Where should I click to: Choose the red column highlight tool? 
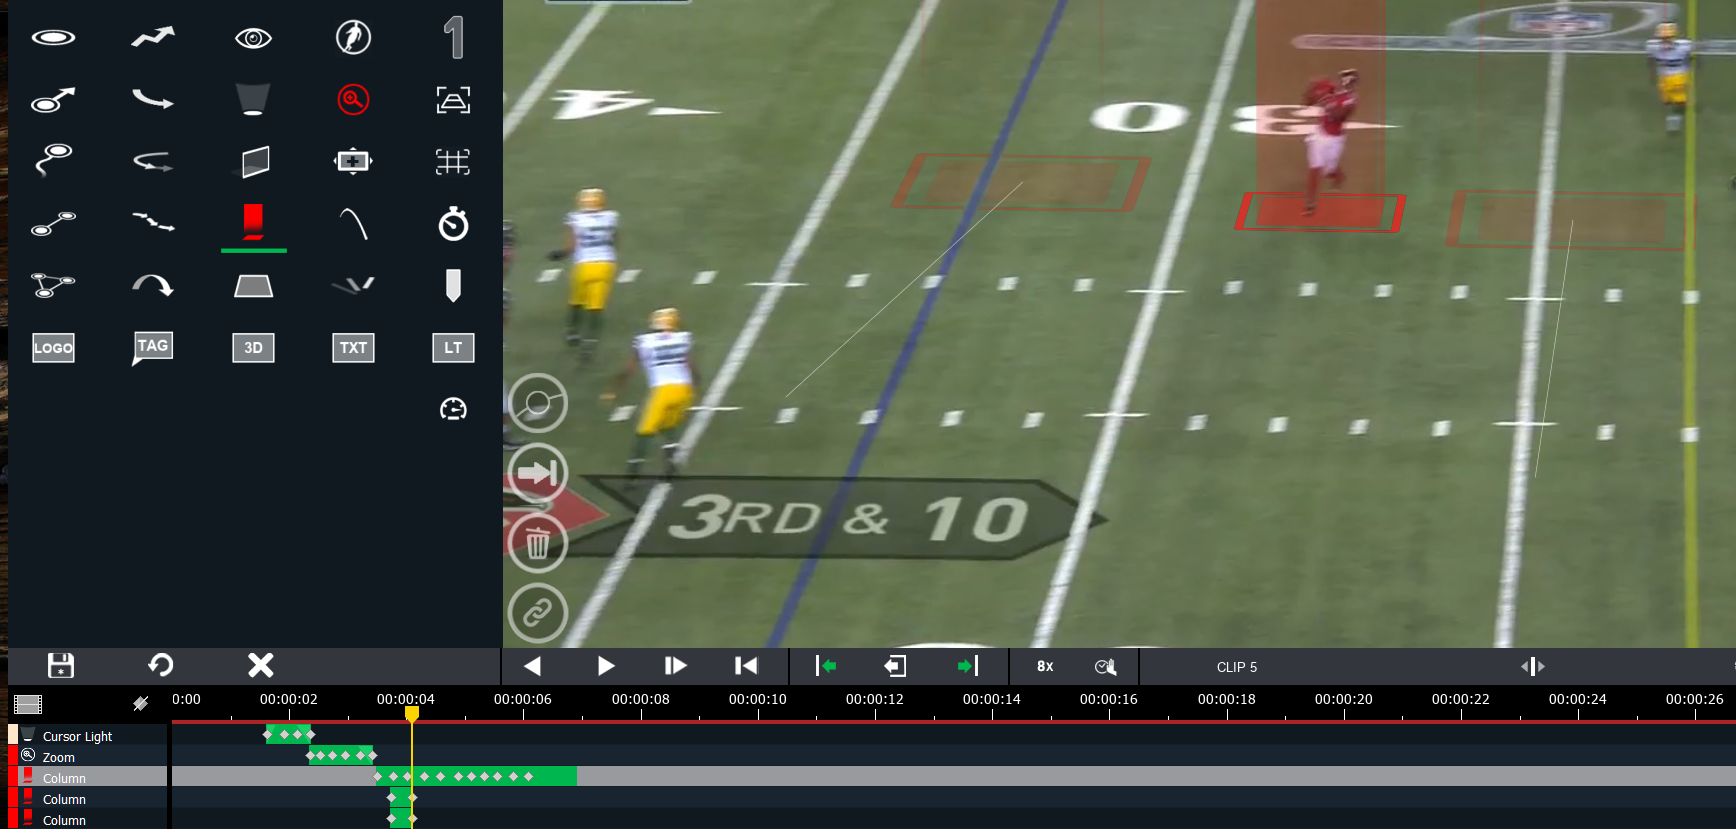(253, 222)
